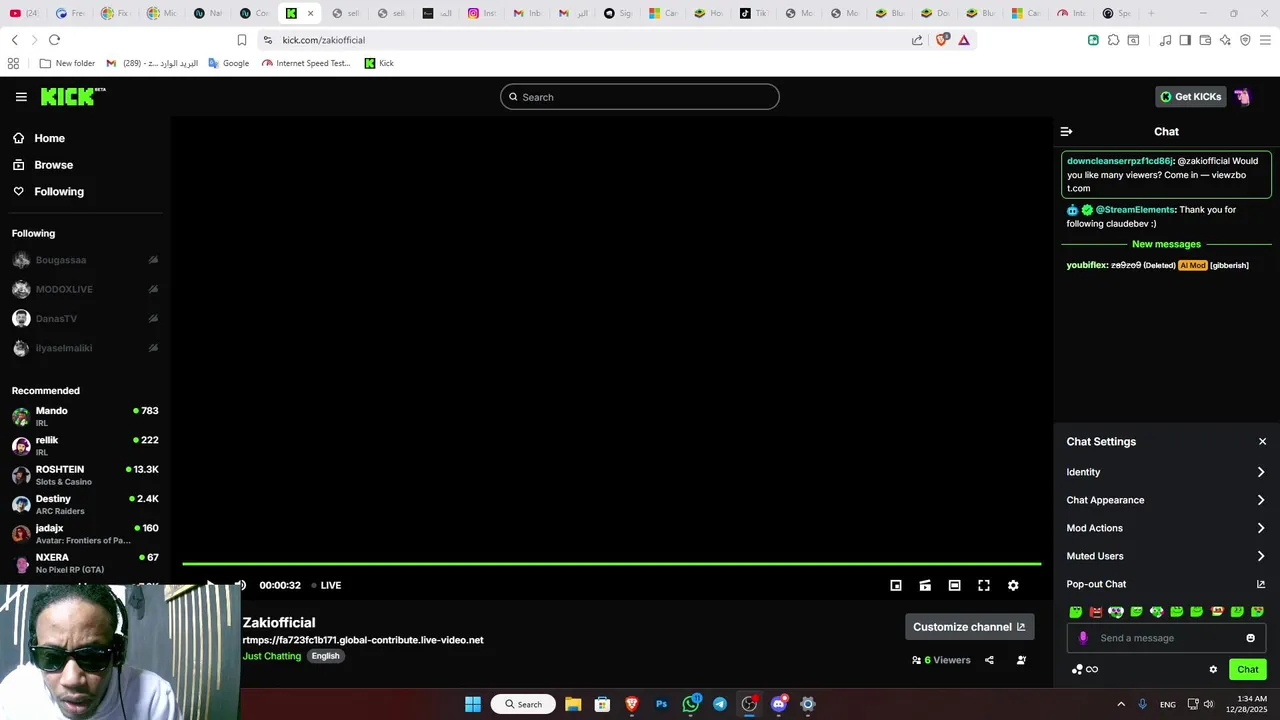Viewport: 1280px width, 720px height.
Task: Jump to New messages in chat
Action: (1166, 244)
